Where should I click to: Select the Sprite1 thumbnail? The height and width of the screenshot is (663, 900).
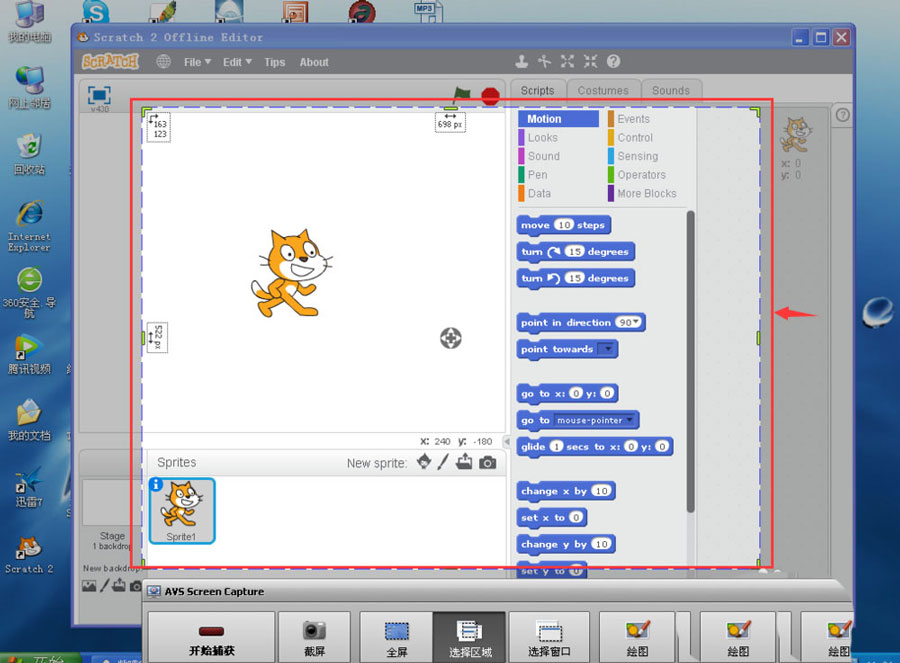point(182,510)
